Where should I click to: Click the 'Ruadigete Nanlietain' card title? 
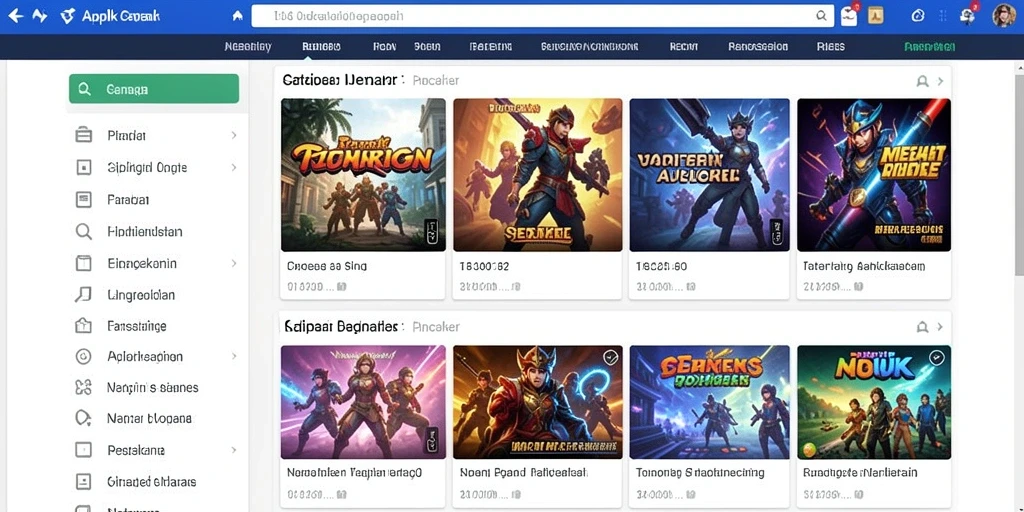[x=860, y=472]
